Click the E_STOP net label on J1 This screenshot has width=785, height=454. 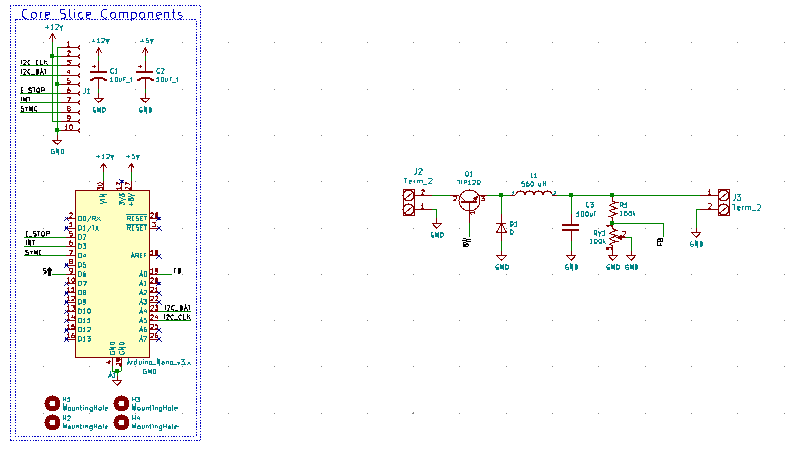pos(33,90)
